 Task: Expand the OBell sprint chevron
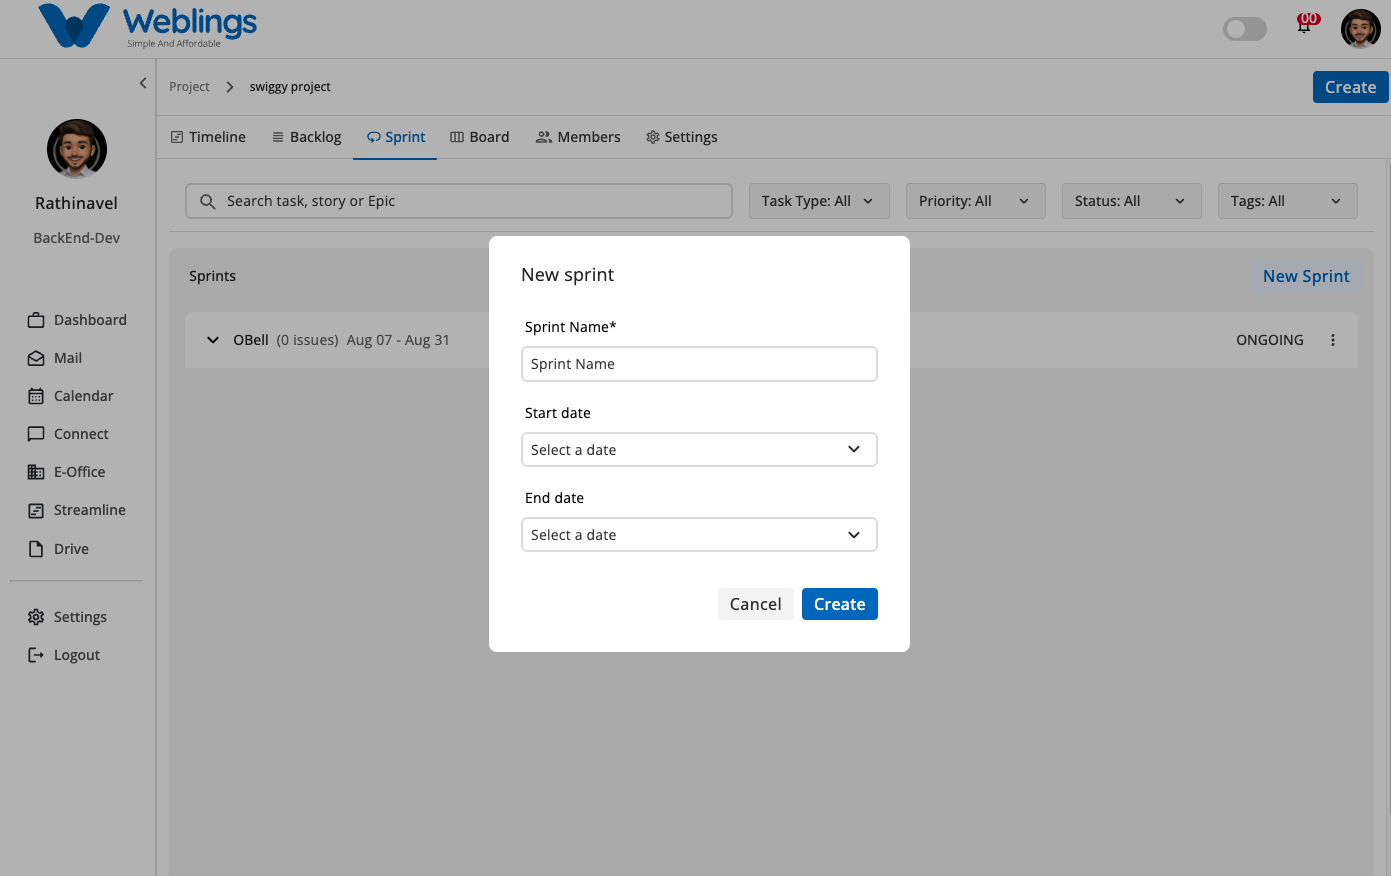213,340
